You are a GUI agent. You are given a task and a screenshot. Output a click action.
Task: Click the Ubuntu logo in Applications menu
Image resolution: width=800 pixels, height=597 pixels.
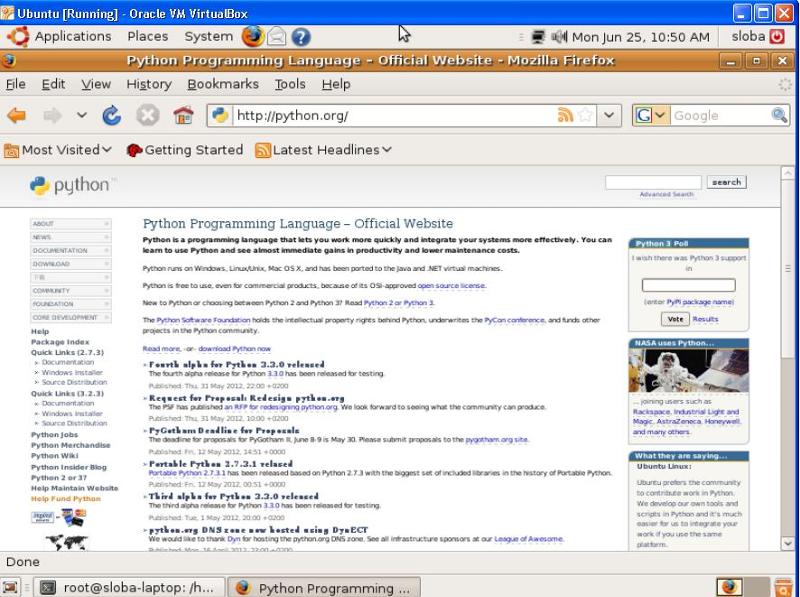pos(18,37)
